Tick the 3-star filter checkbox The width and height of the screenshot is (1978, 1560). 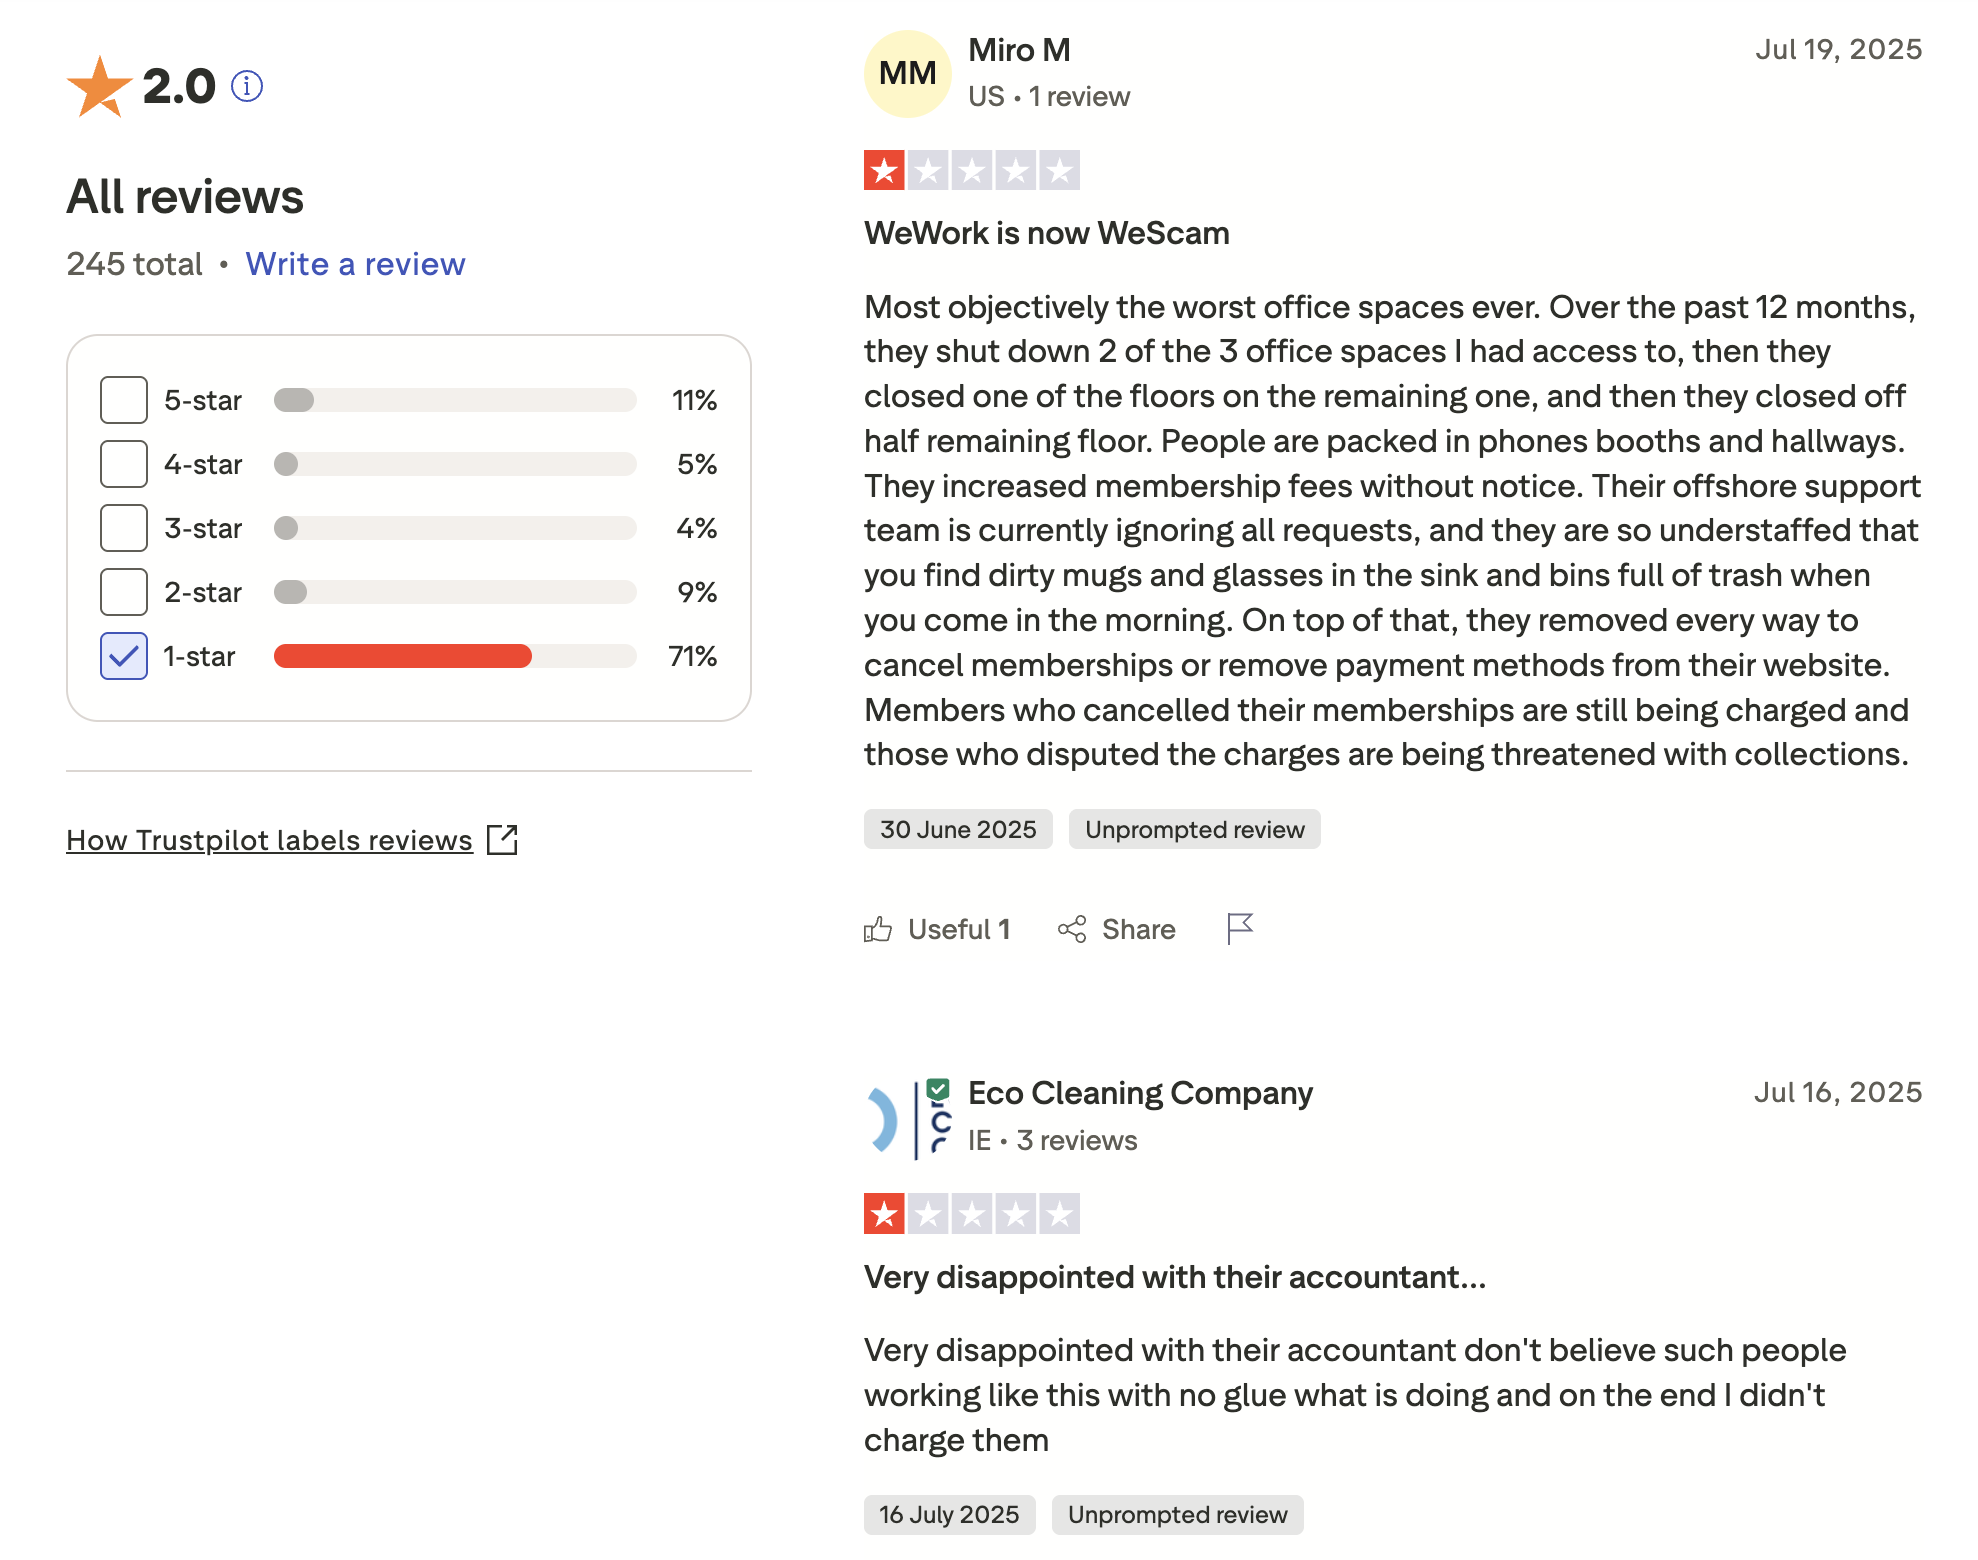[124, 528]
